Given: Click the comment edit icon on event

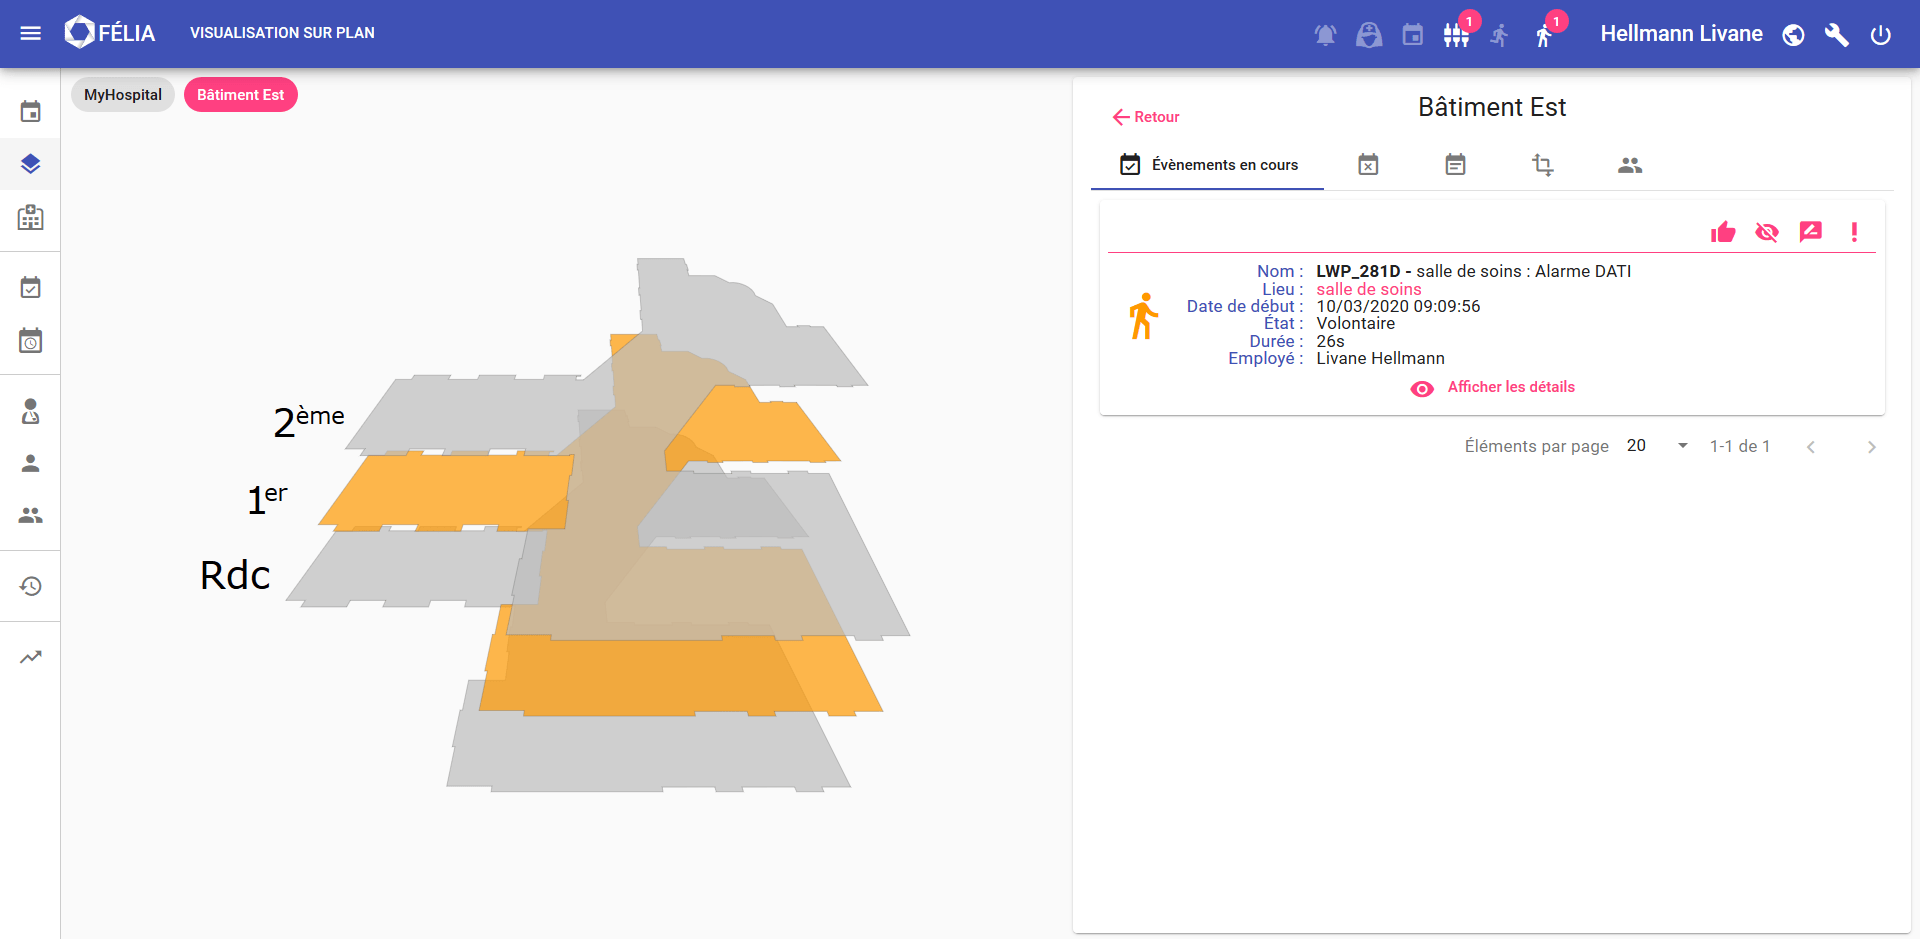Looking at the screenshot, I should pos(1810,232).
